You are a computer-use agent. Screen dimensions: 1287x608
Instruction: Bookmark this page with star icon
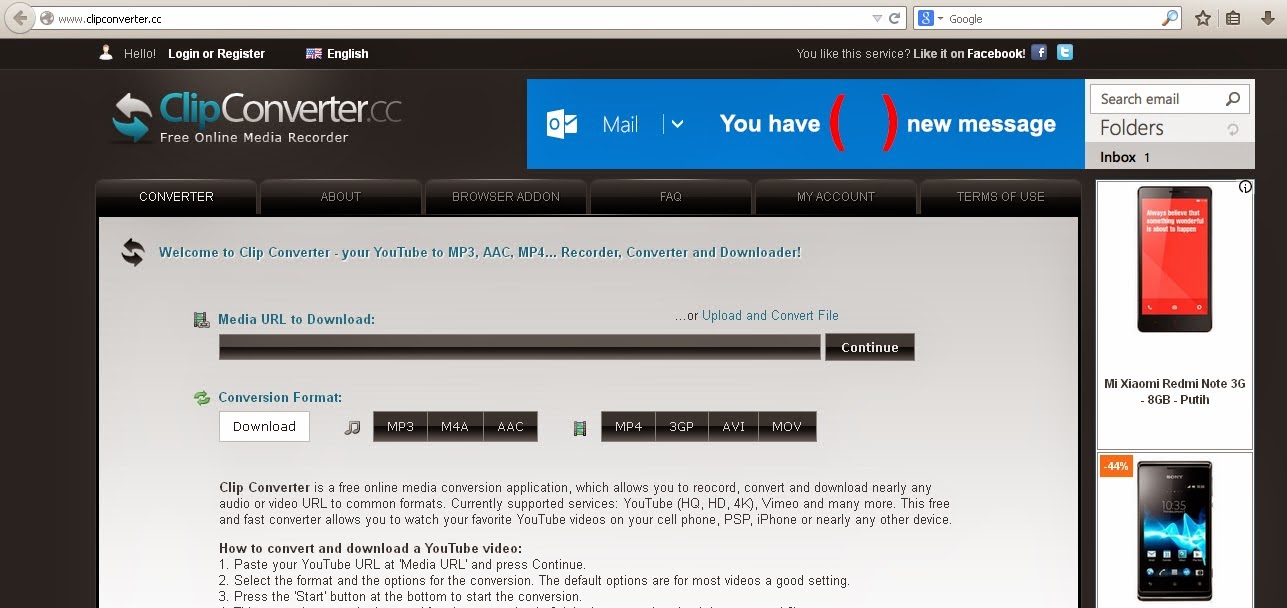click(1203, 18)
